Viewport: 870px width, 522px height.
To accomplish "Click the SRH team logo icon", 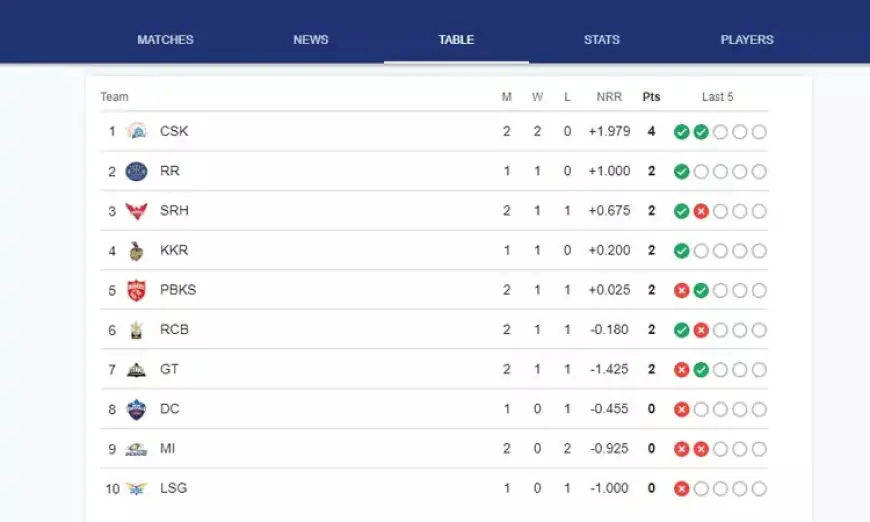I will tap(137, 211).
